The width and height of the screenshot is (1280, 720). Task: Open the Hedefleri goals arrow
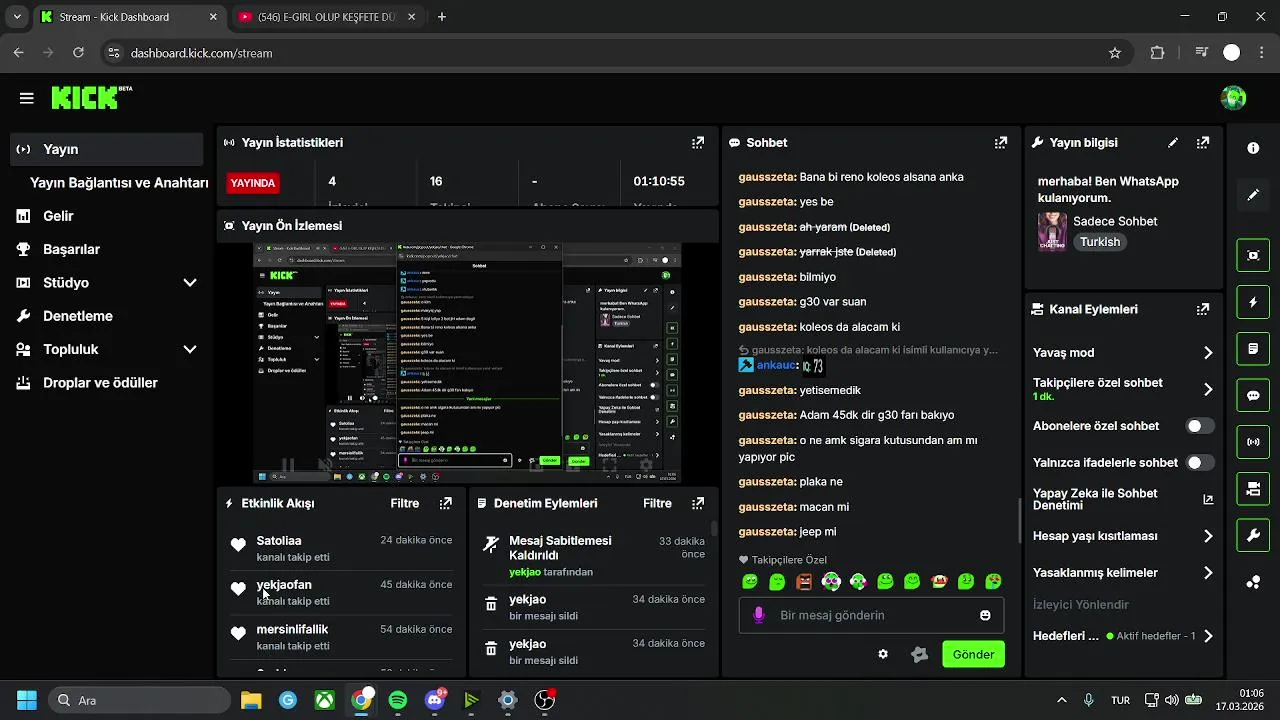coord(1208,636)
